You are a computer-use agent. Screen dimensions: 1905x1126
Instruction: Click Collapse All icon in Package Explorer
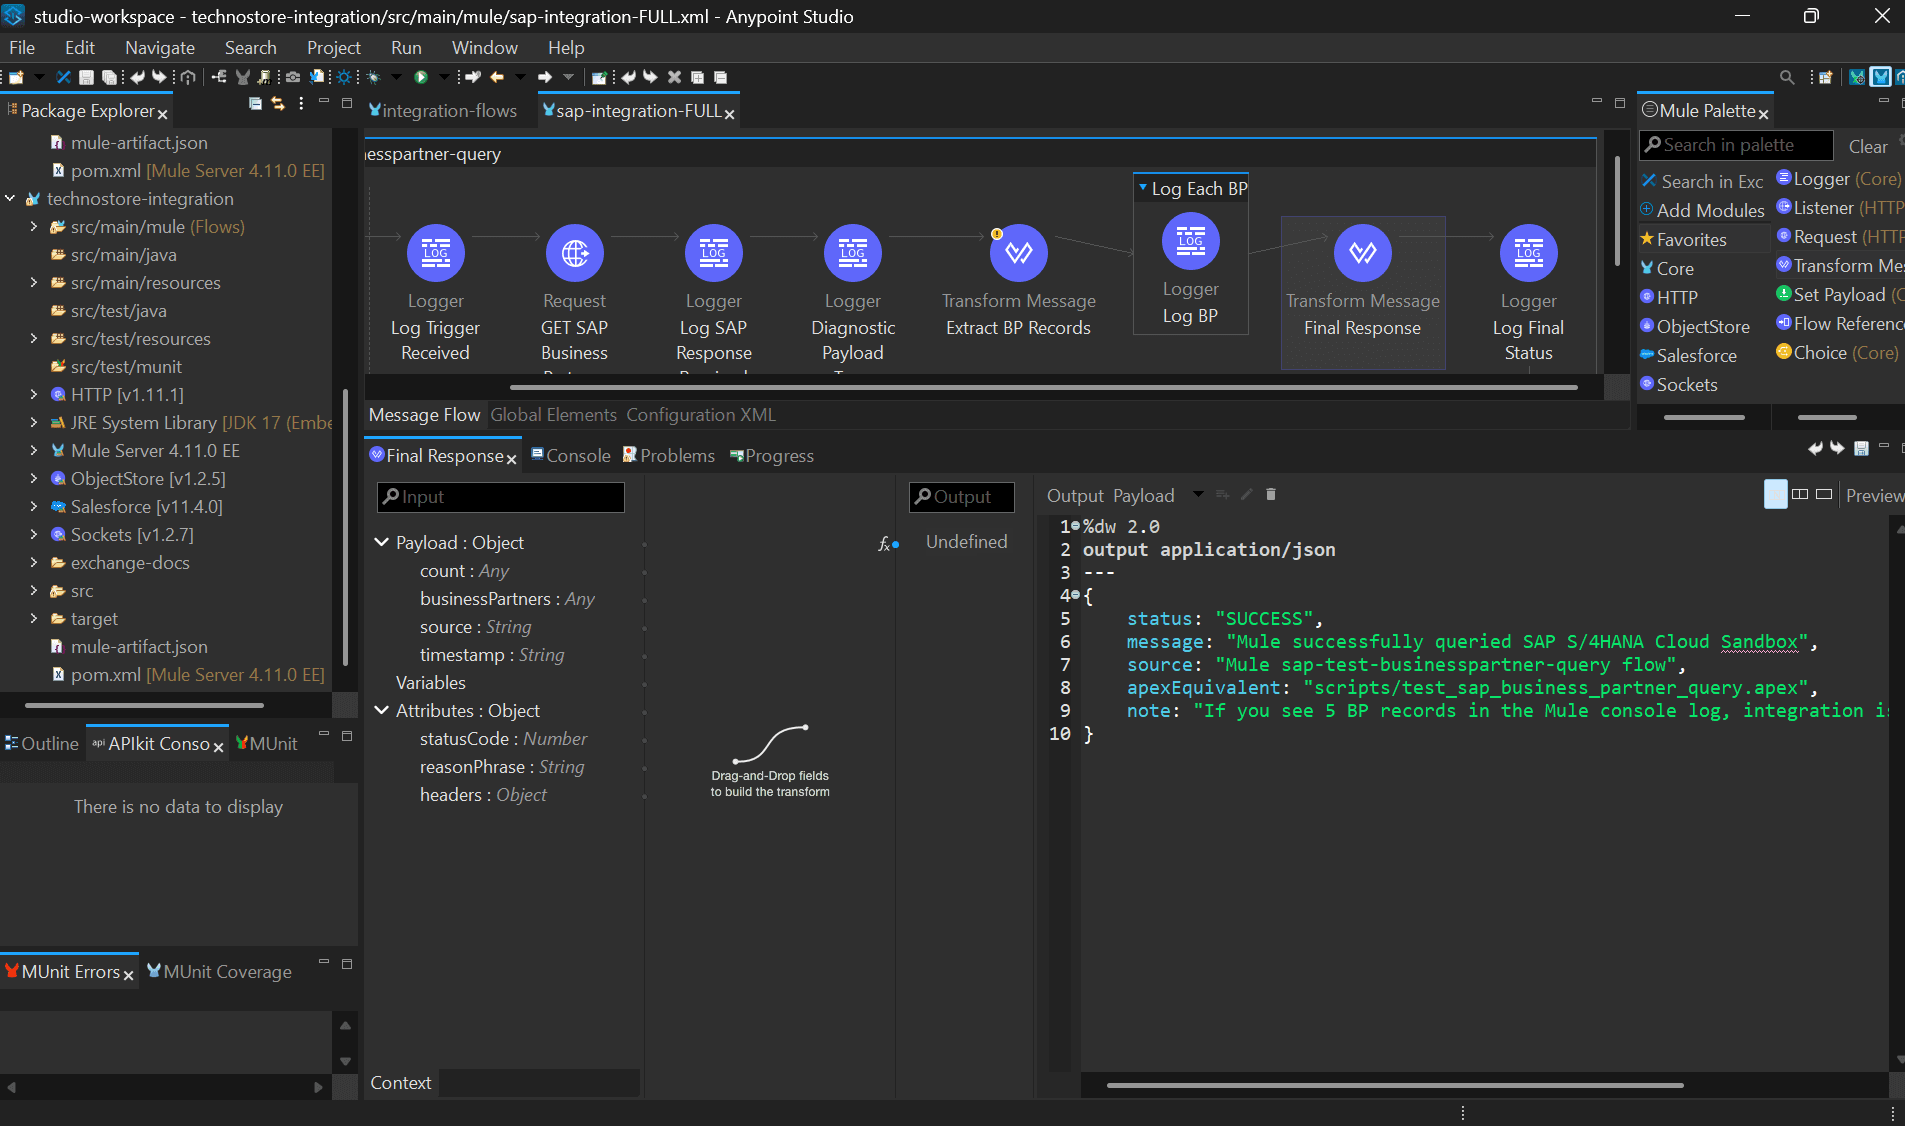click(x=255, y=103)
